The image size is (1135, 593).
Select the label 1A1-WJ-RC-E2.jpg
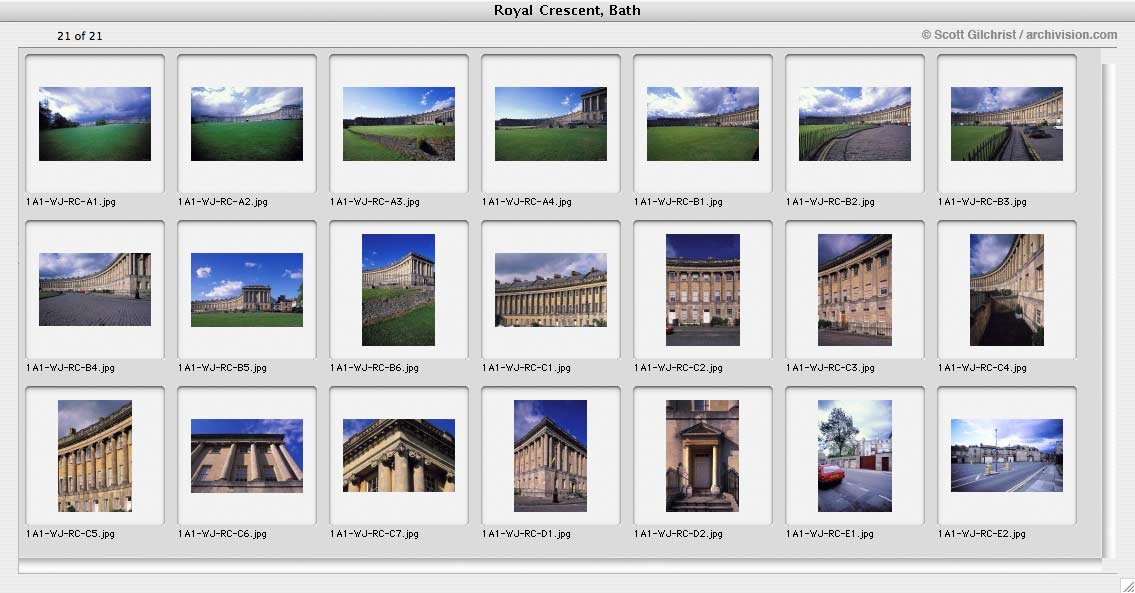pyautogui.click(x=982, y=534)
